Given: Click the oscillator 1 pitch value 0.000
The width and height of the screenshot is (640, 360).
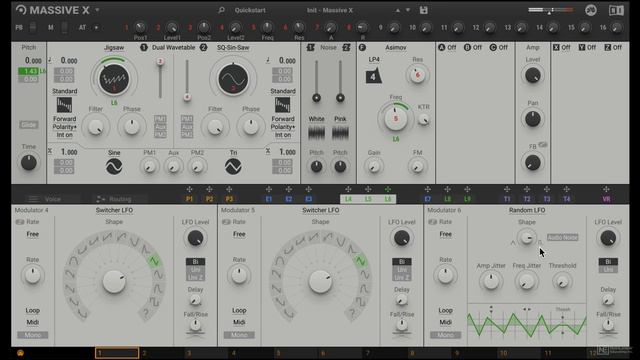Looking at the screenshot, I should [69, 60].
